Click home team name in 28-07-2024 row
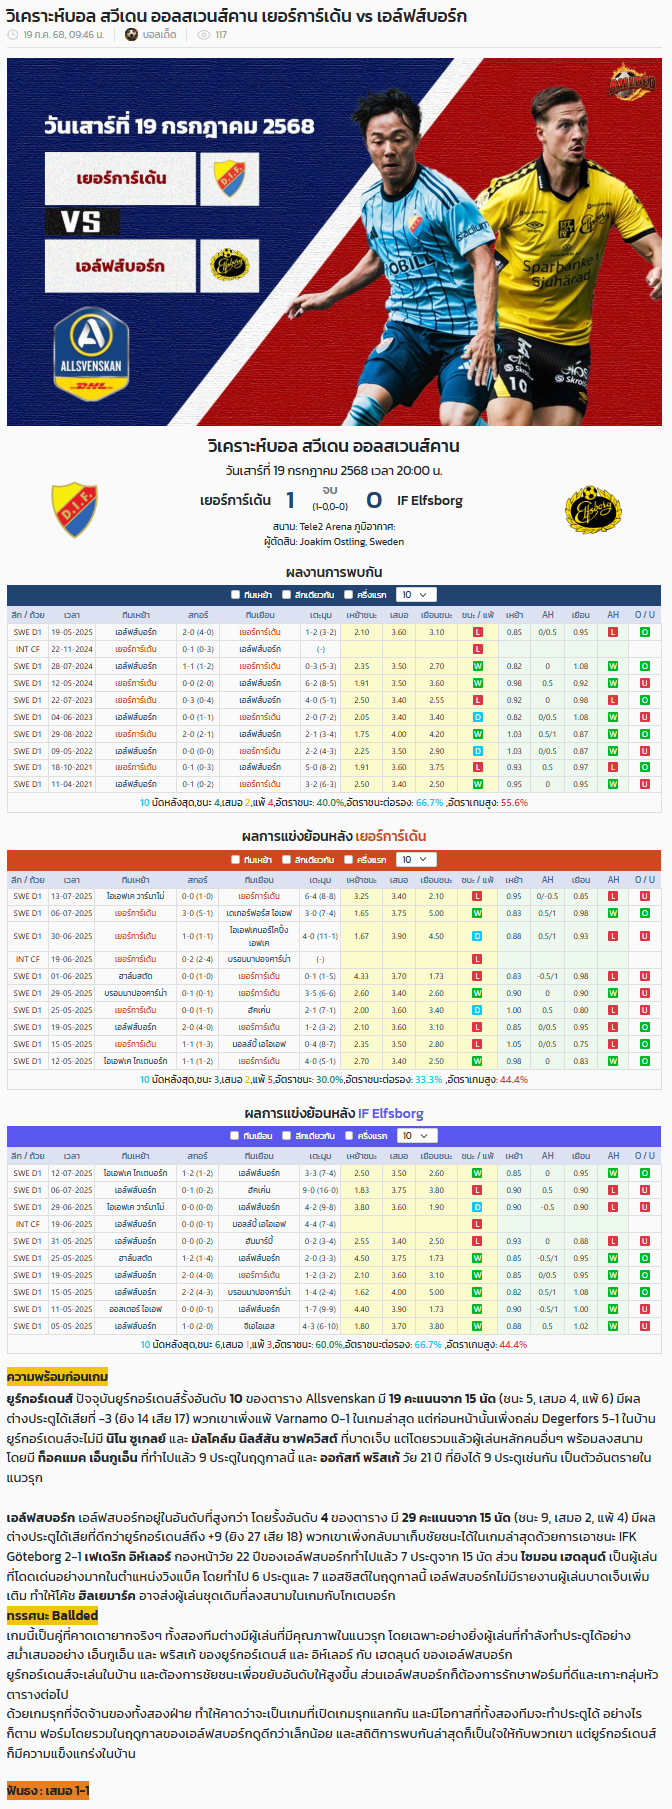Viewport: 672px width, 1809px height. pos(135,666)
